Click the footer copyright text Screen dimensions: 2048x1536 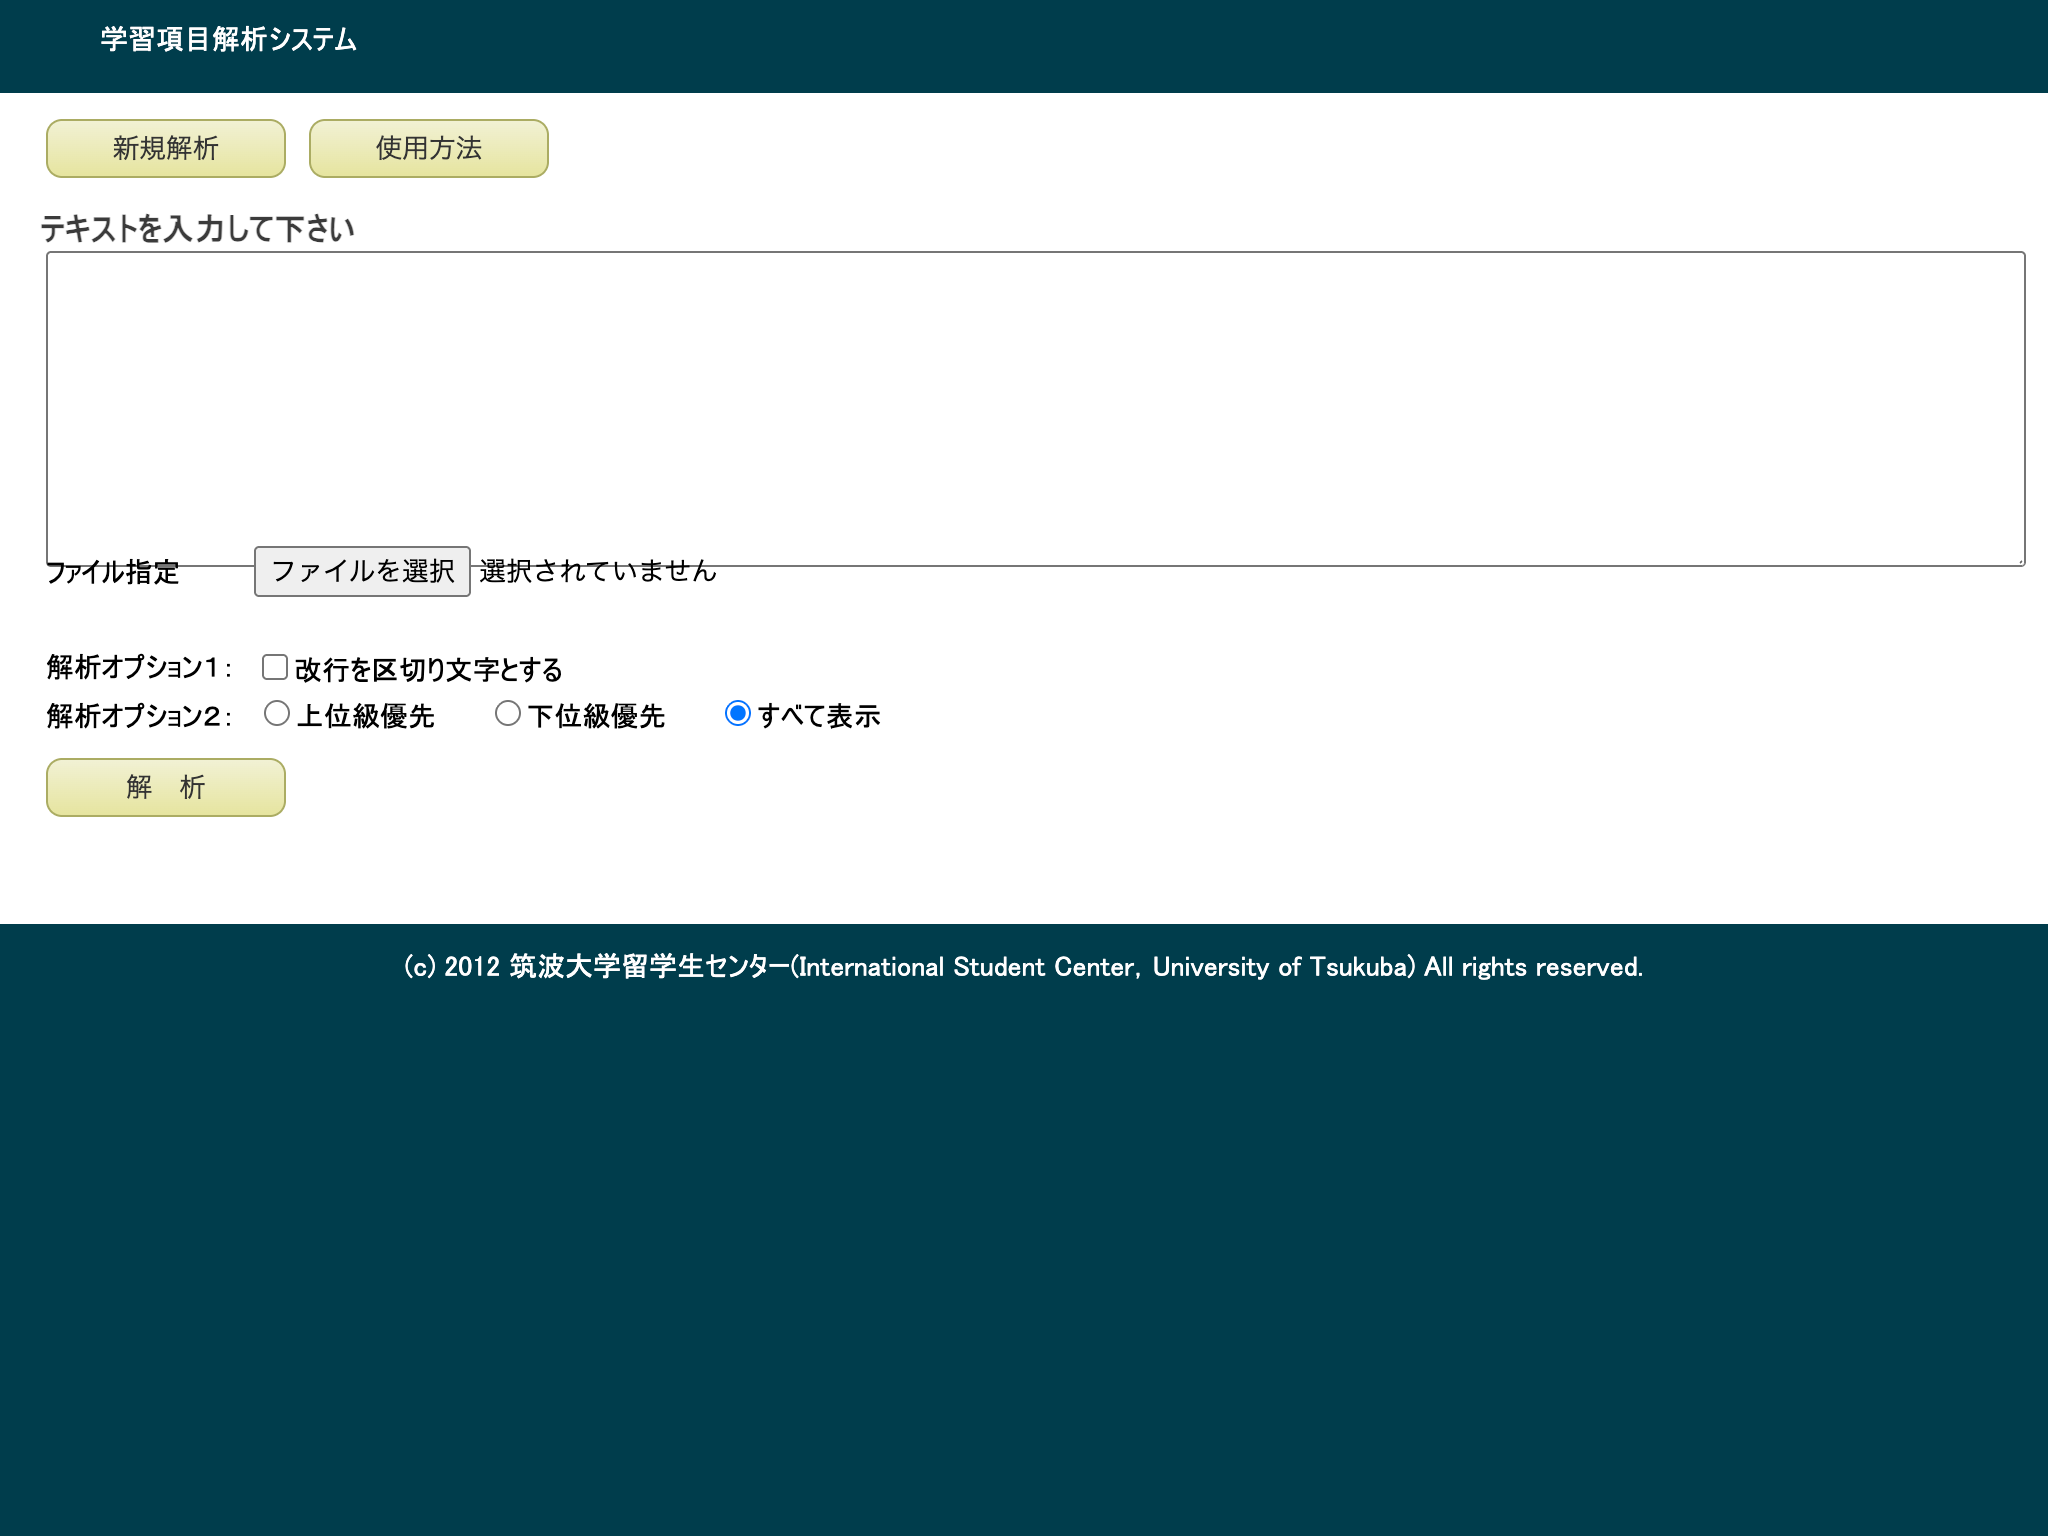[1023, 967]
